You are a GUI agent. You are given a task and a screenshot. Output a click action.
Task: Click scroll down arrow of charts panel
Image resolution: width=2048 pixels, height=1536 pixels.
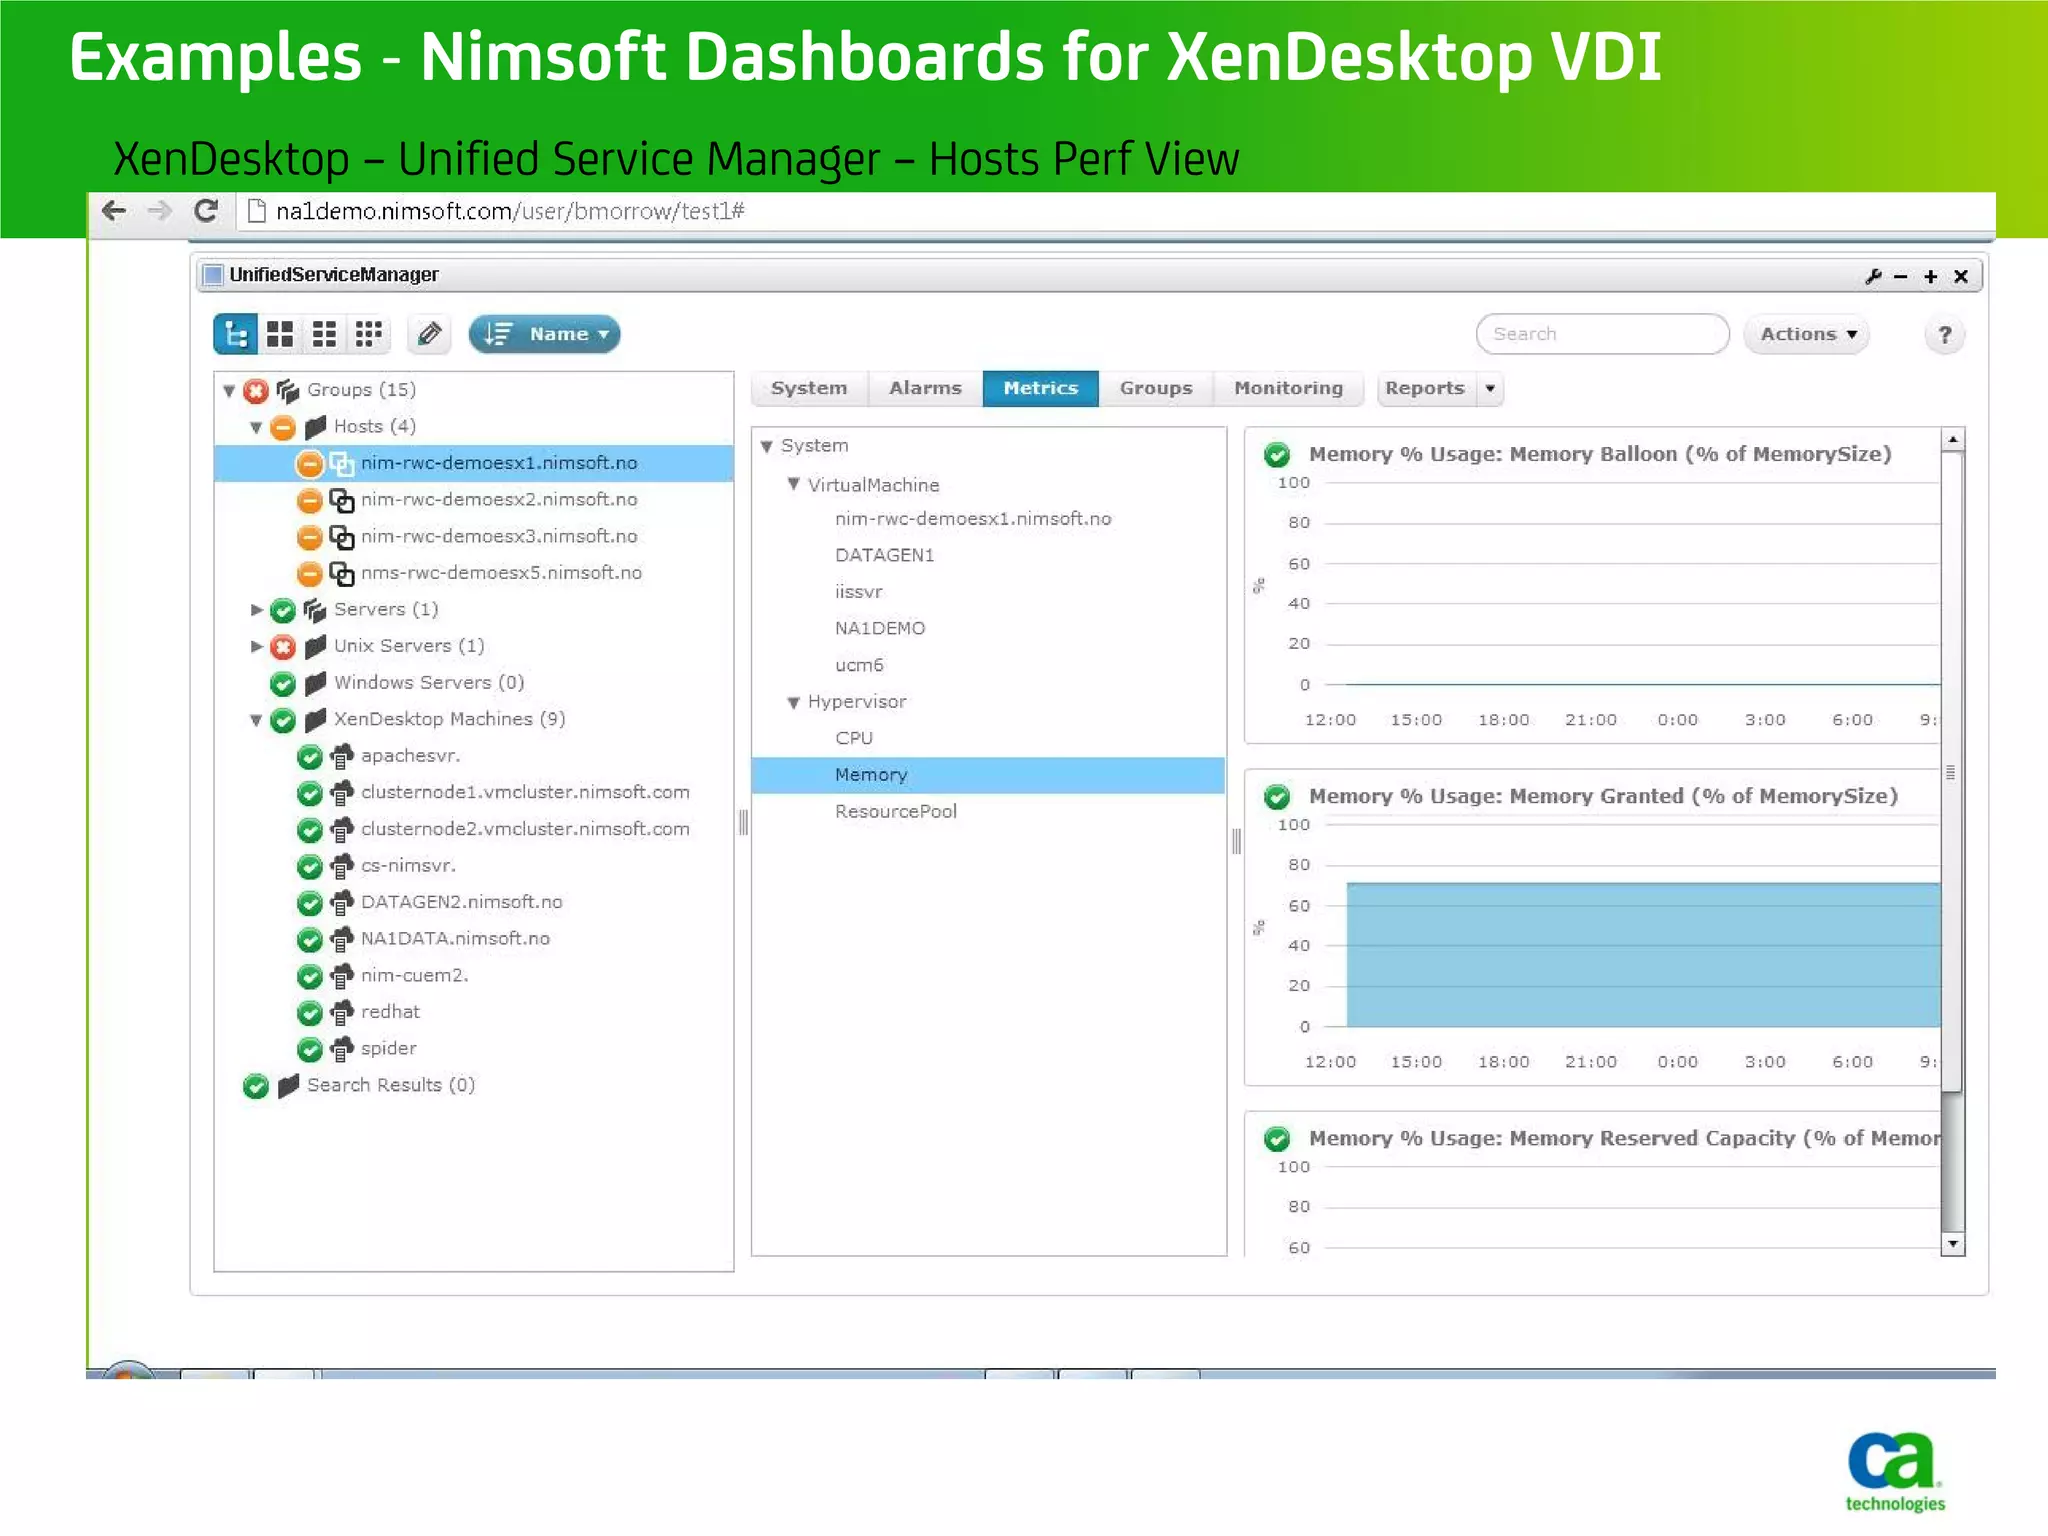pos(1952,1244)
